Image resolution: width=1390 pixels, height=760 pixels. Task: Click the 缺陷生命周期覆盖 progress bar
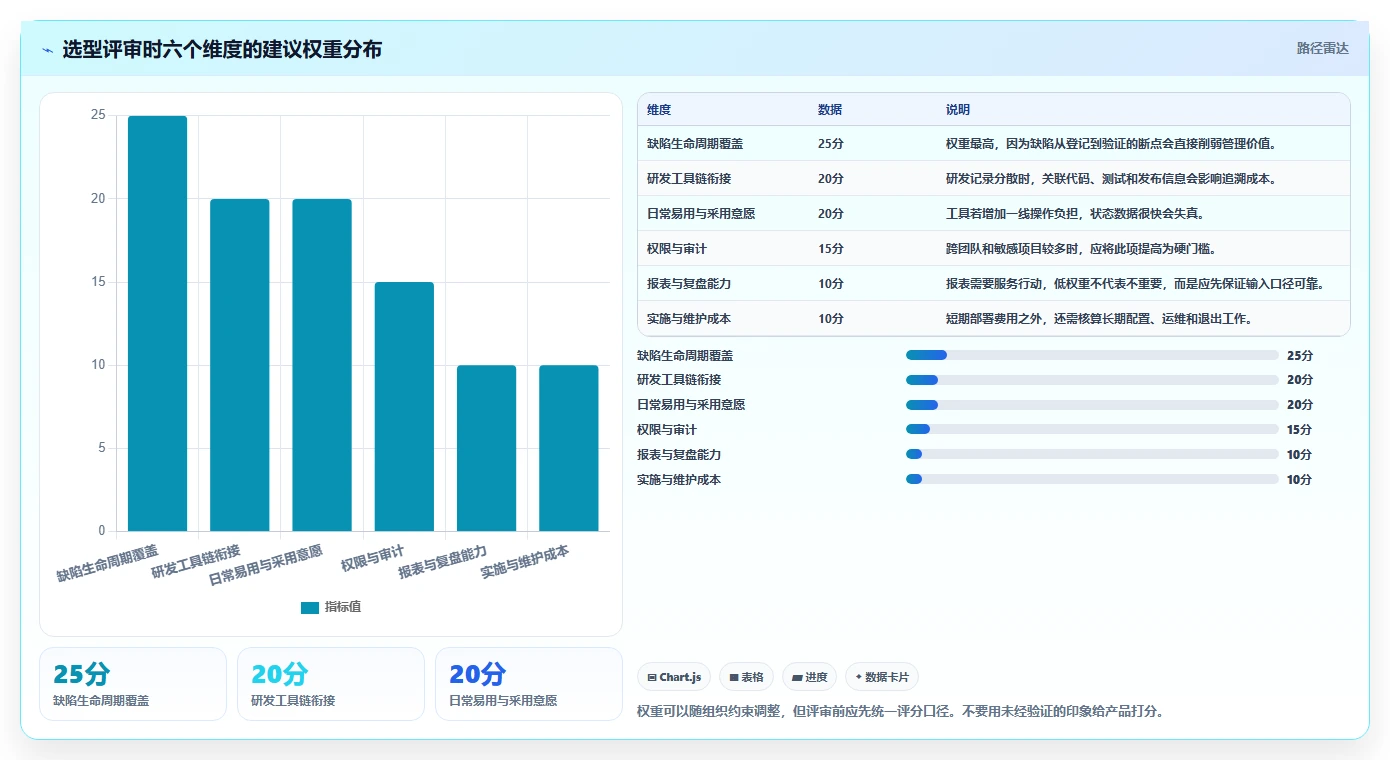(1092, 355)
